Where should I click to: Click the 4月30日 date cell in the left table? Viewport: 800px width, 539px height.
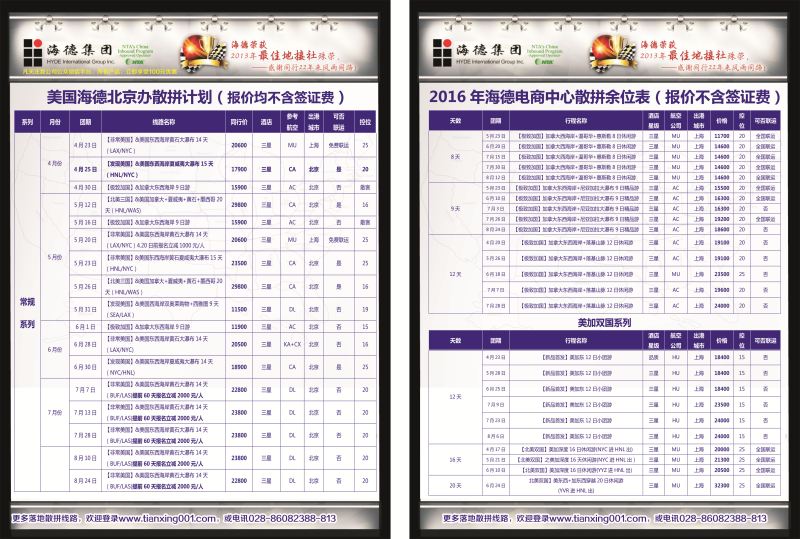pos(85,187)
